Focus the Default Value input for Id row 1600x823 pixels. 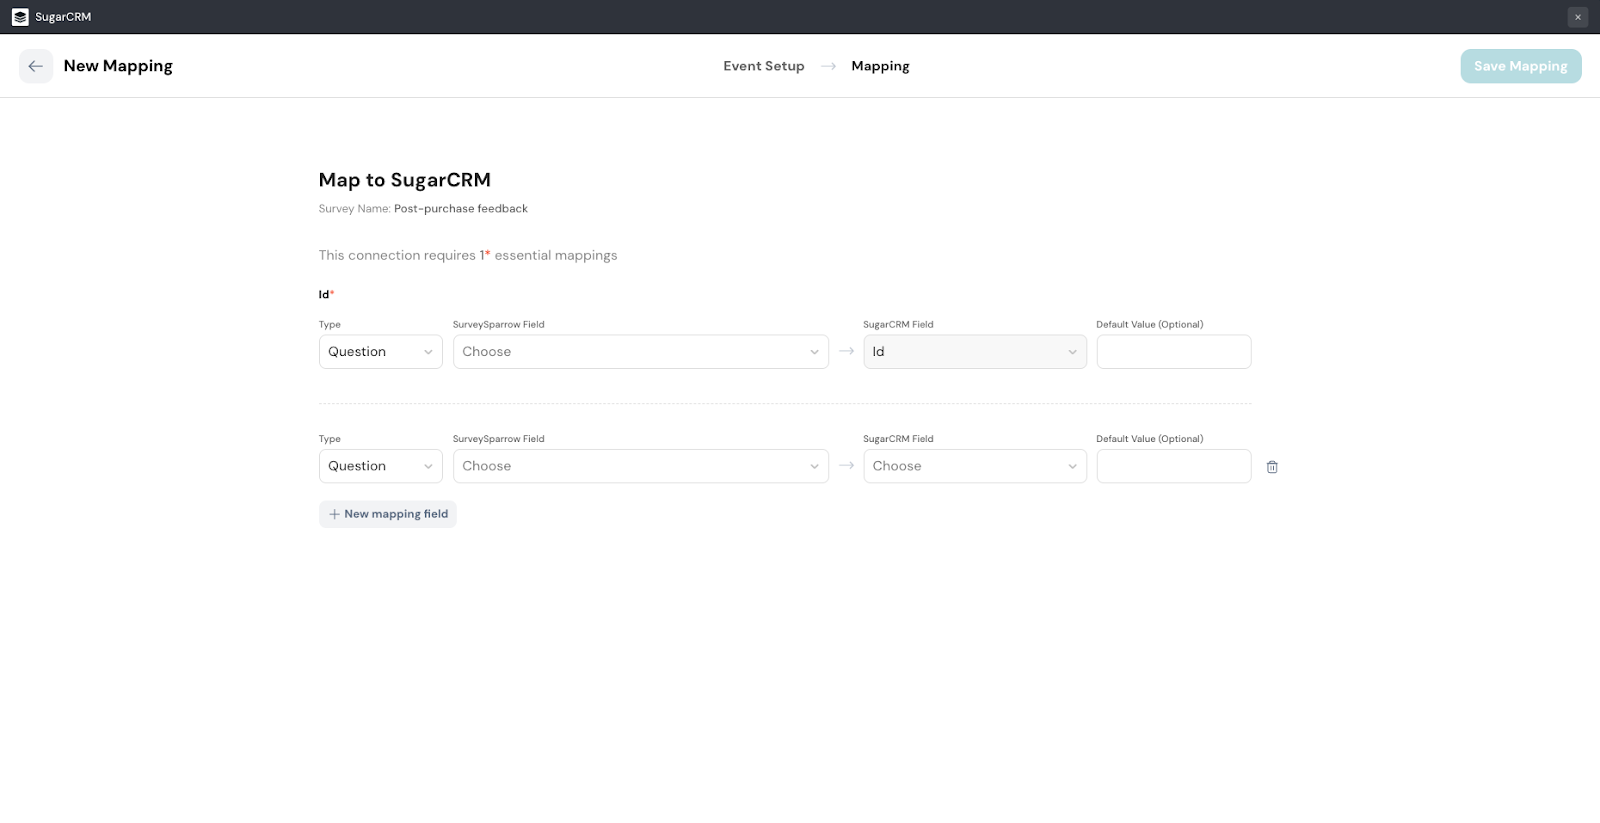click(x=1173, y=352)
